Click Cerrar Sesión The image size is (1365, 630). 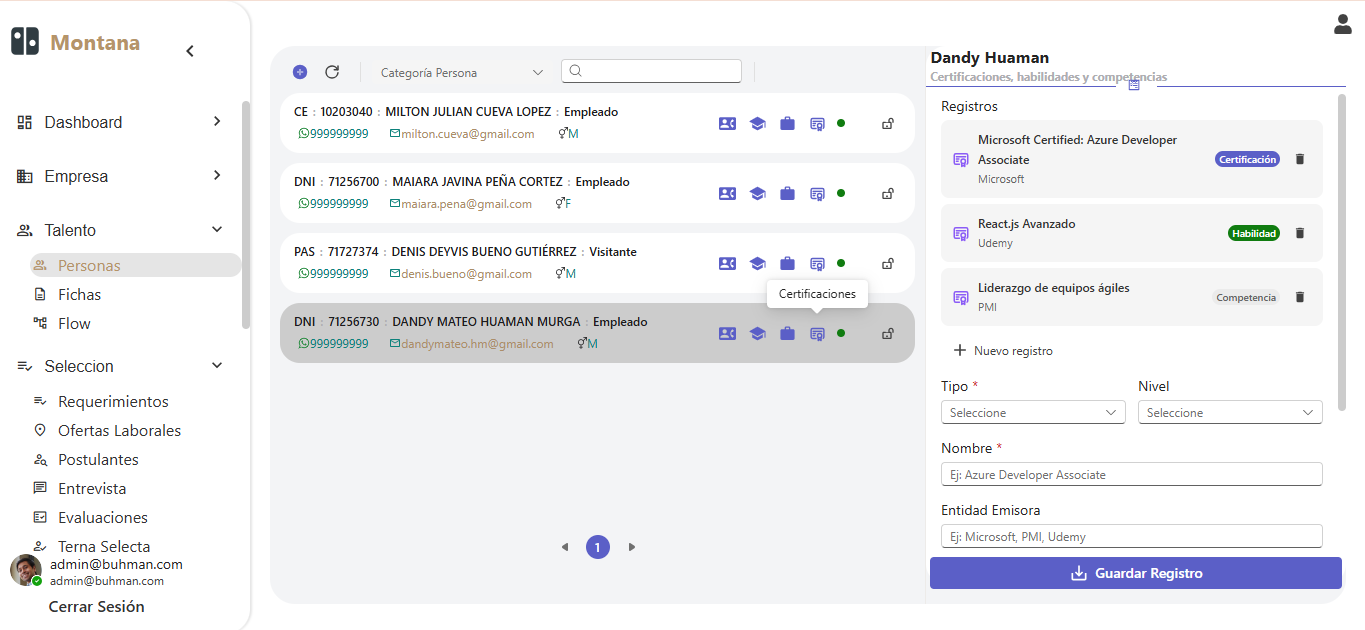pyautogui.click(x=96, y=606)
